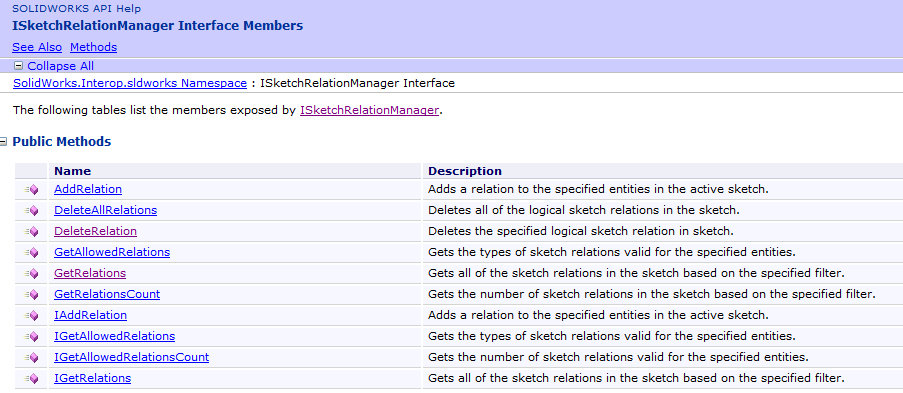This screenshot has width=903, height=393.
Task: Click the method icon beside GetRelationsCount
Action: (31, 294)
